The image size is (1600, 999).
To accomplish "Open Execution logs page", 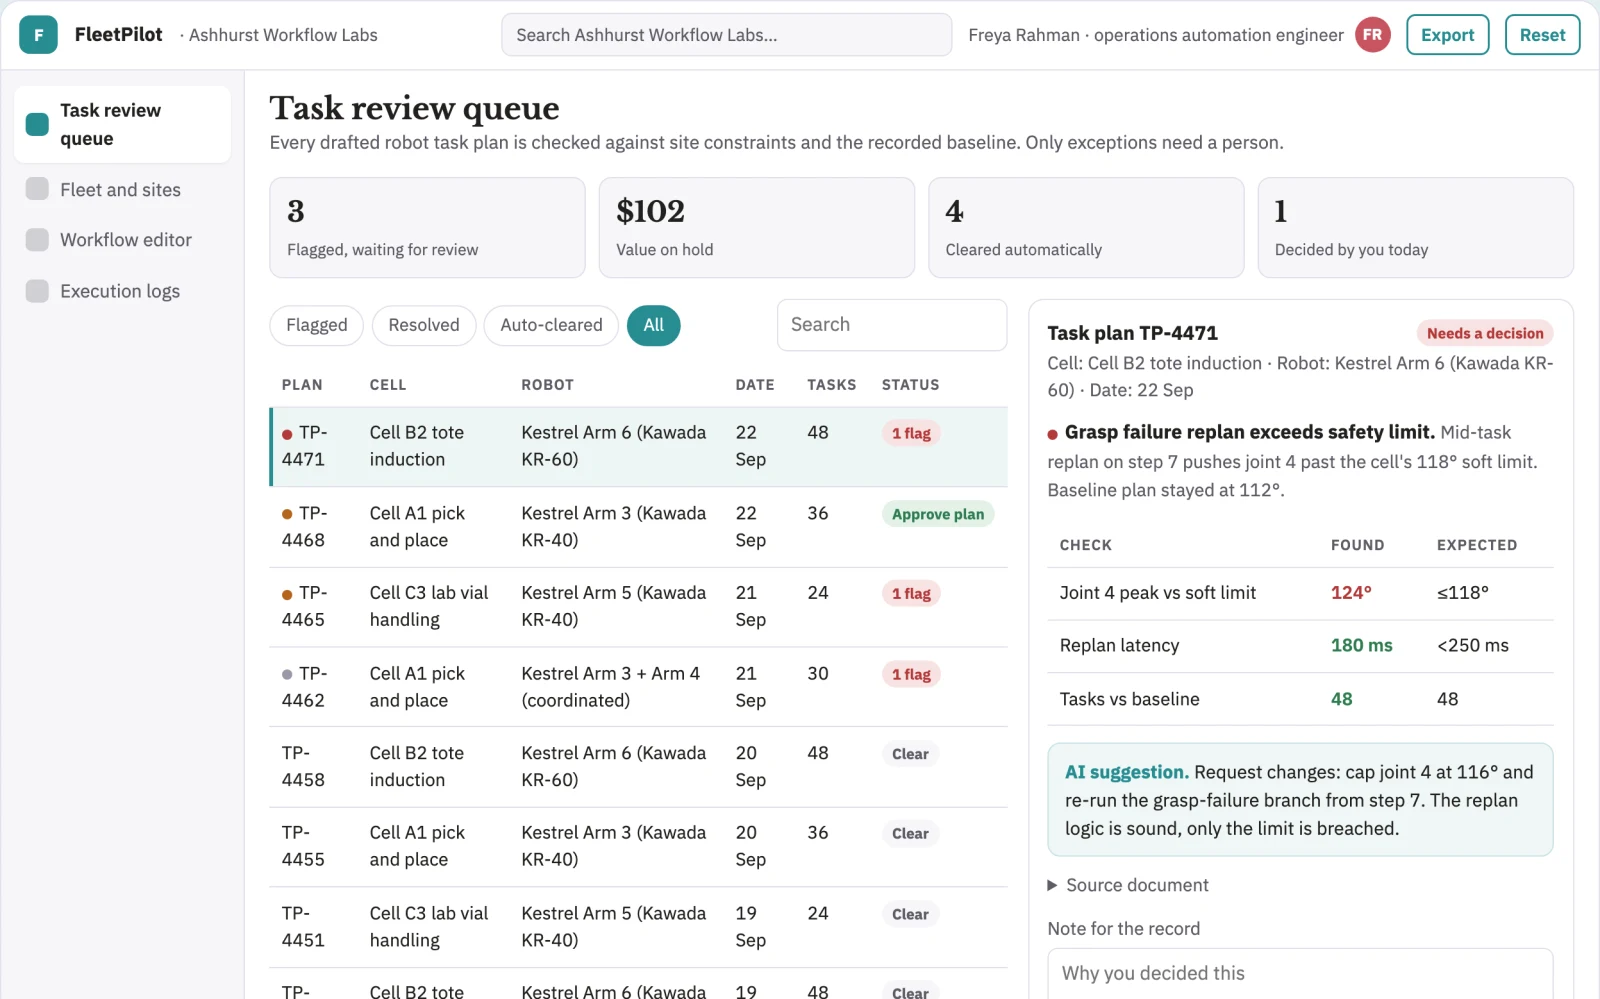I will 122,291.
